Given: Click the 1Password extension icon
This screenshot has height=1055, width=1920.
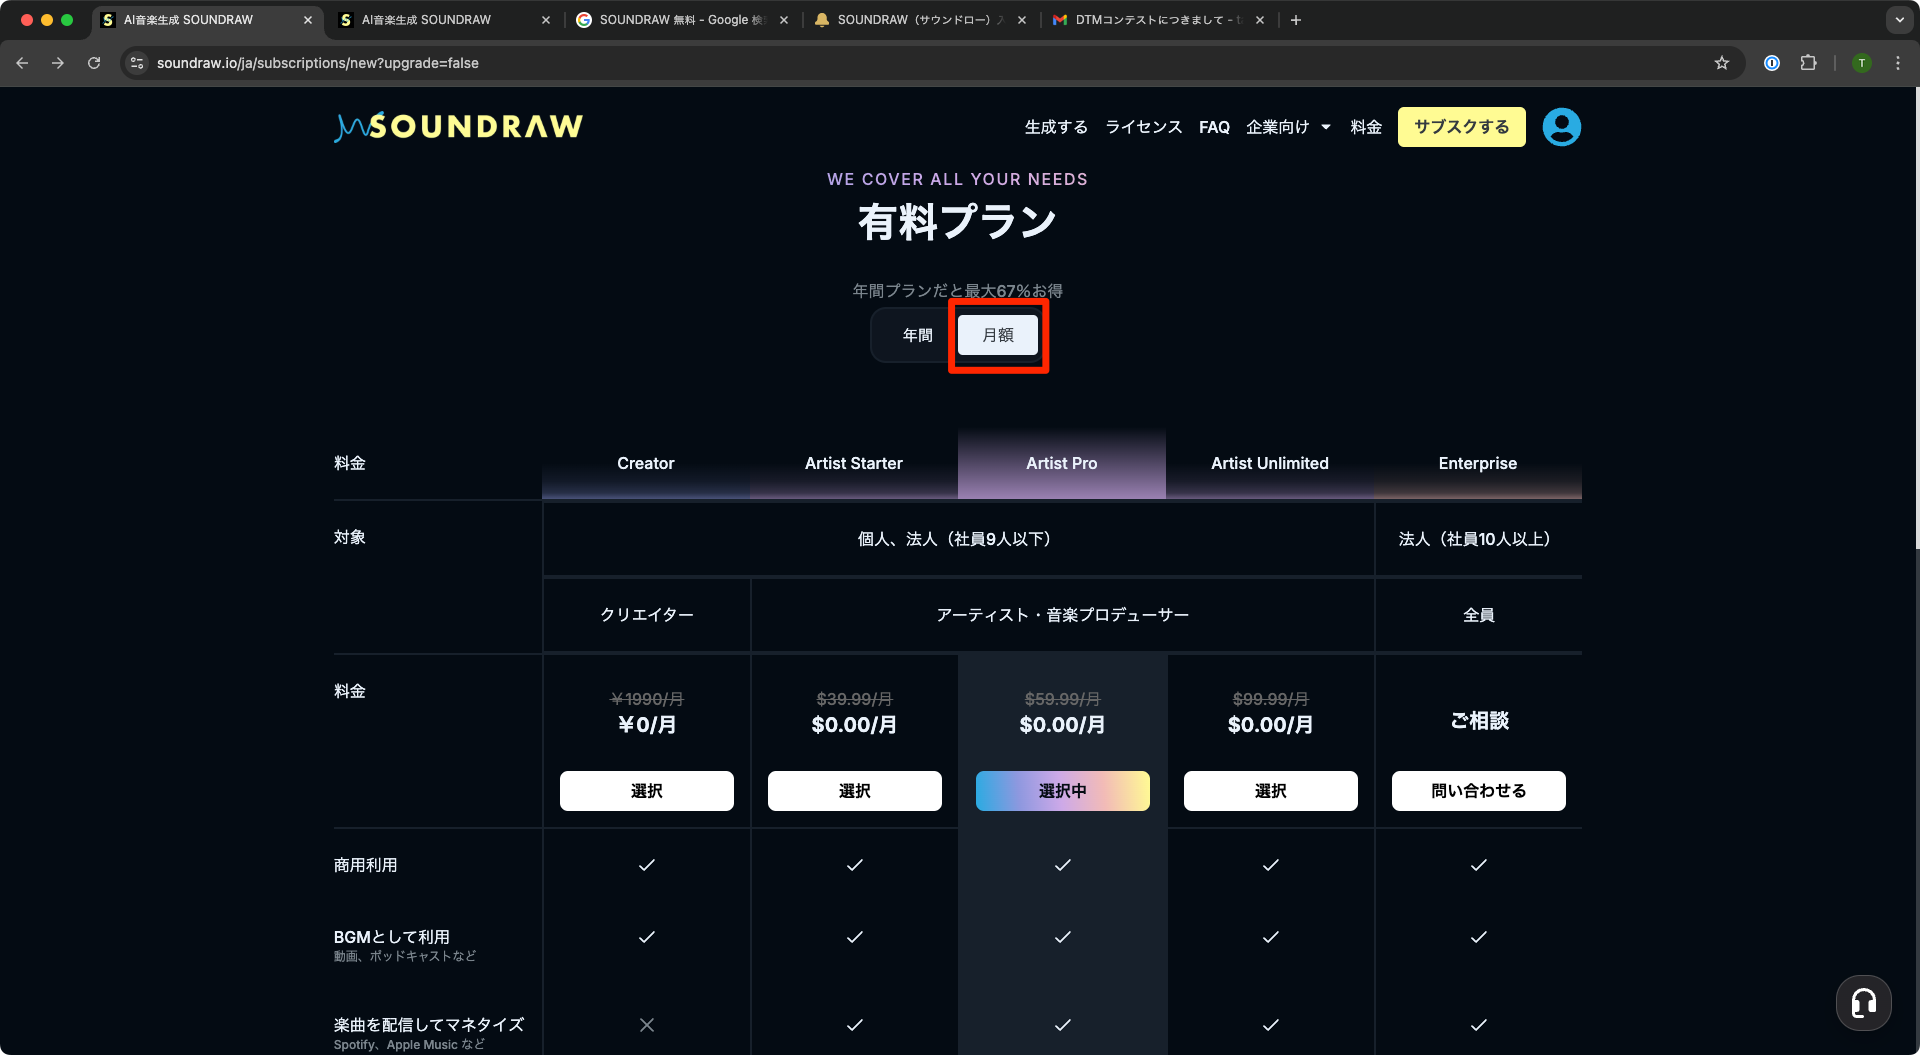Looking at the screenshot, I should pos(1771,63).
